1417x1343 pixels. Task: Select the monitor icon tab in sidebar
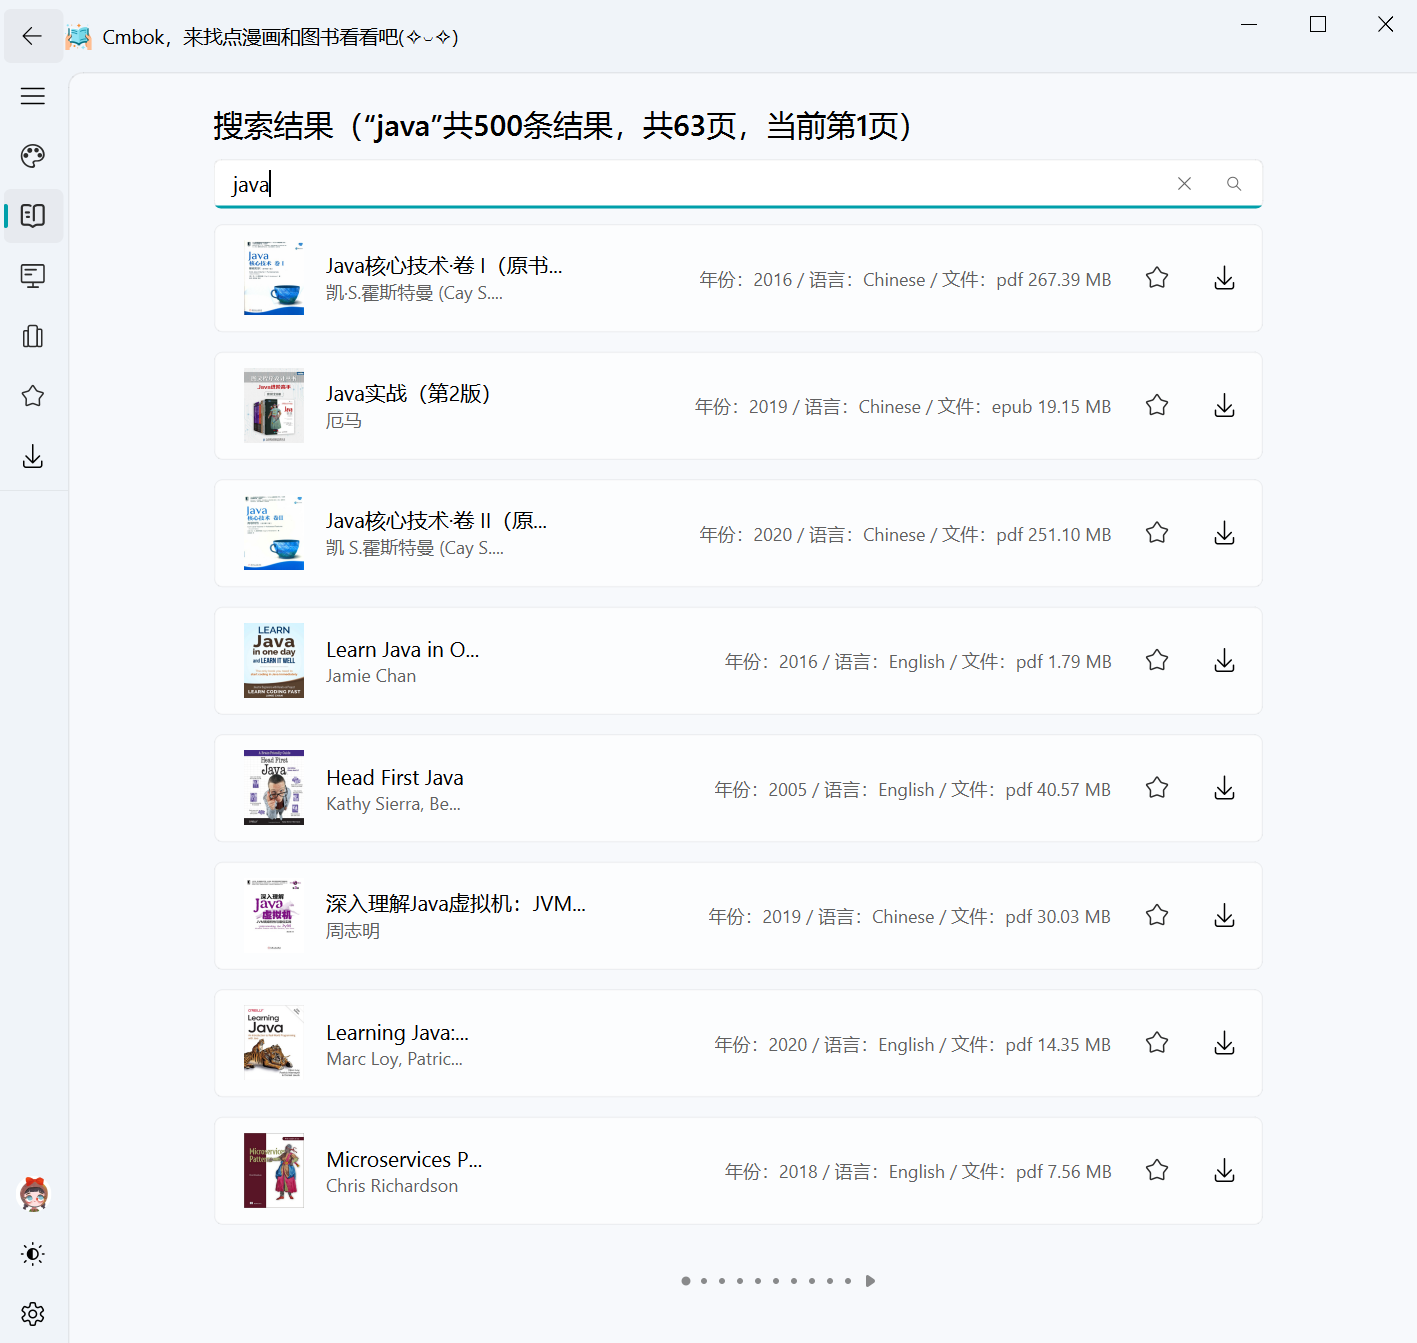(x=33, y=276)
